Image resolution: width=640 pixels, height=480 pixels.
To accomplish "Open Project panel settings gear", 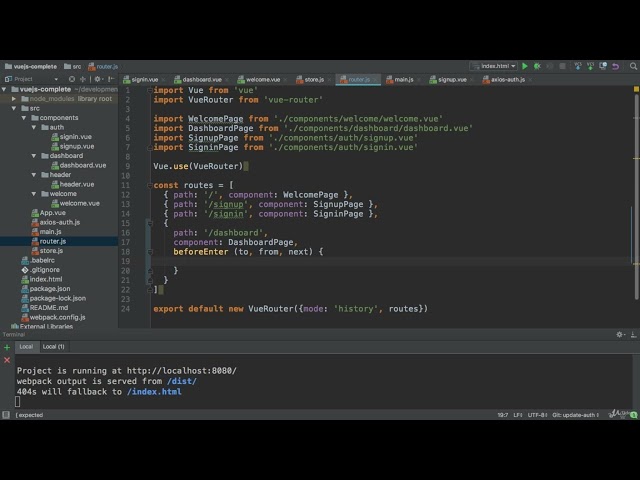I will coord(98,79).
